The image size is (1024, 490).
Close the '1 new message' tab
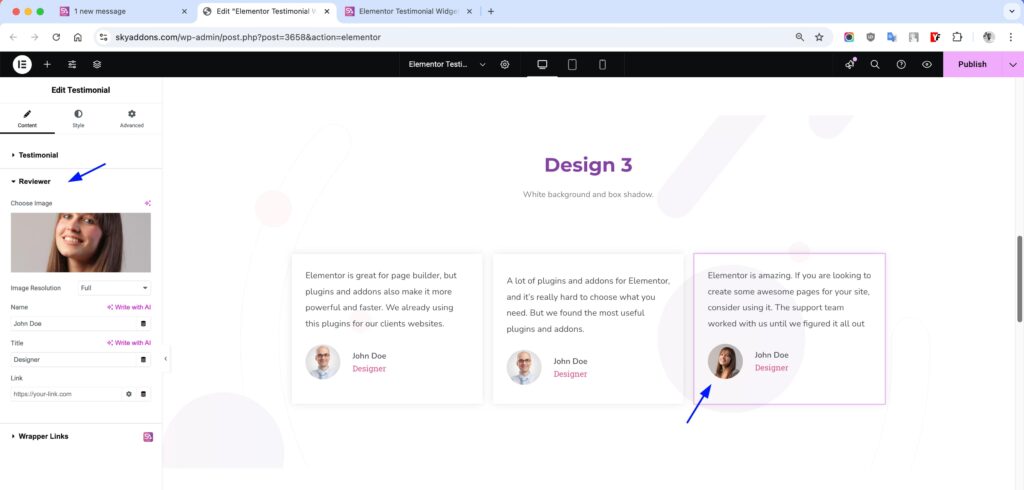click(184, 11)
